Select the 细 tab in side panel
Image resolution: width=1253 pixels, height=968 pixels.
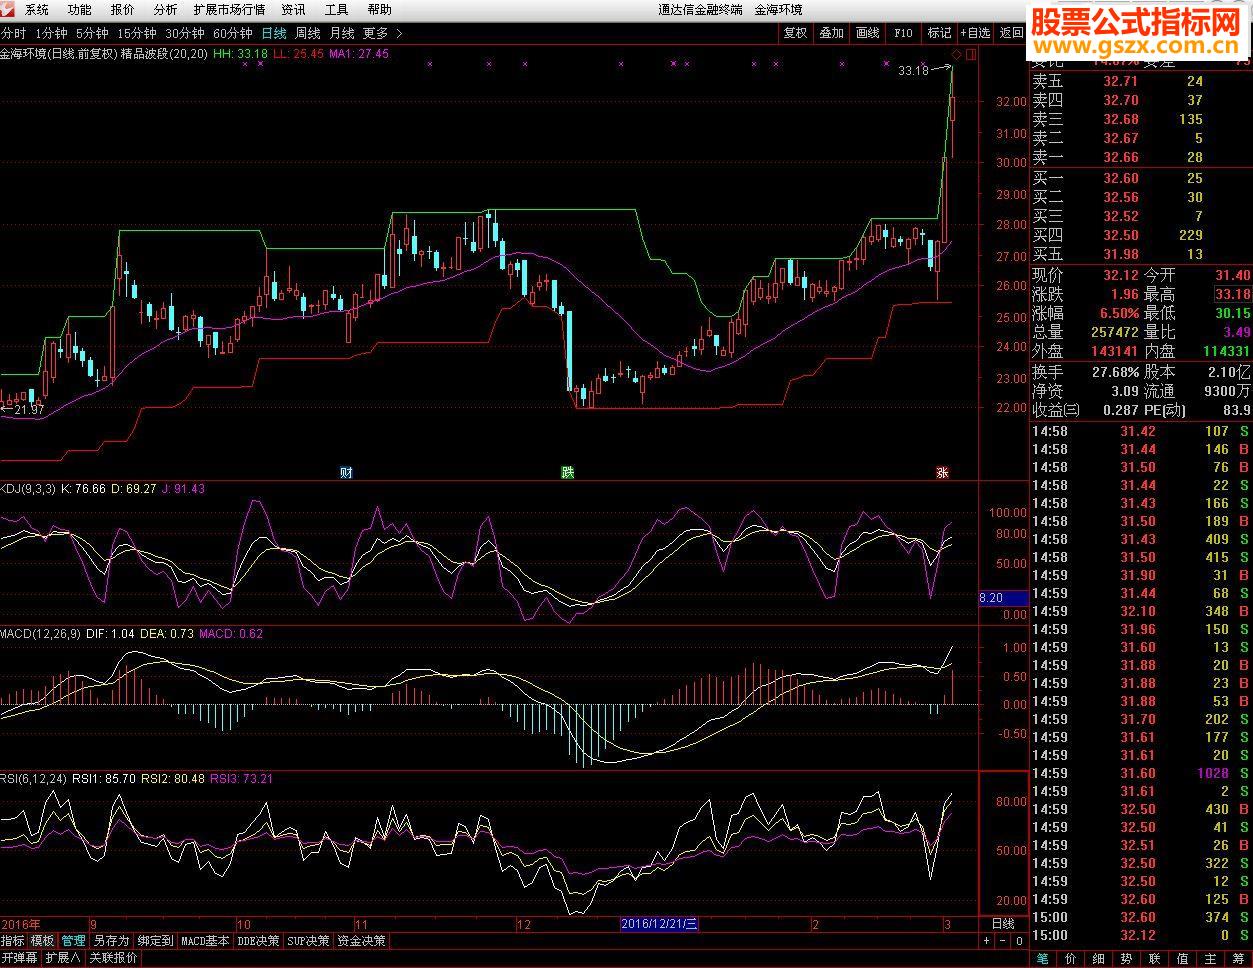(x=1098, y=958)
